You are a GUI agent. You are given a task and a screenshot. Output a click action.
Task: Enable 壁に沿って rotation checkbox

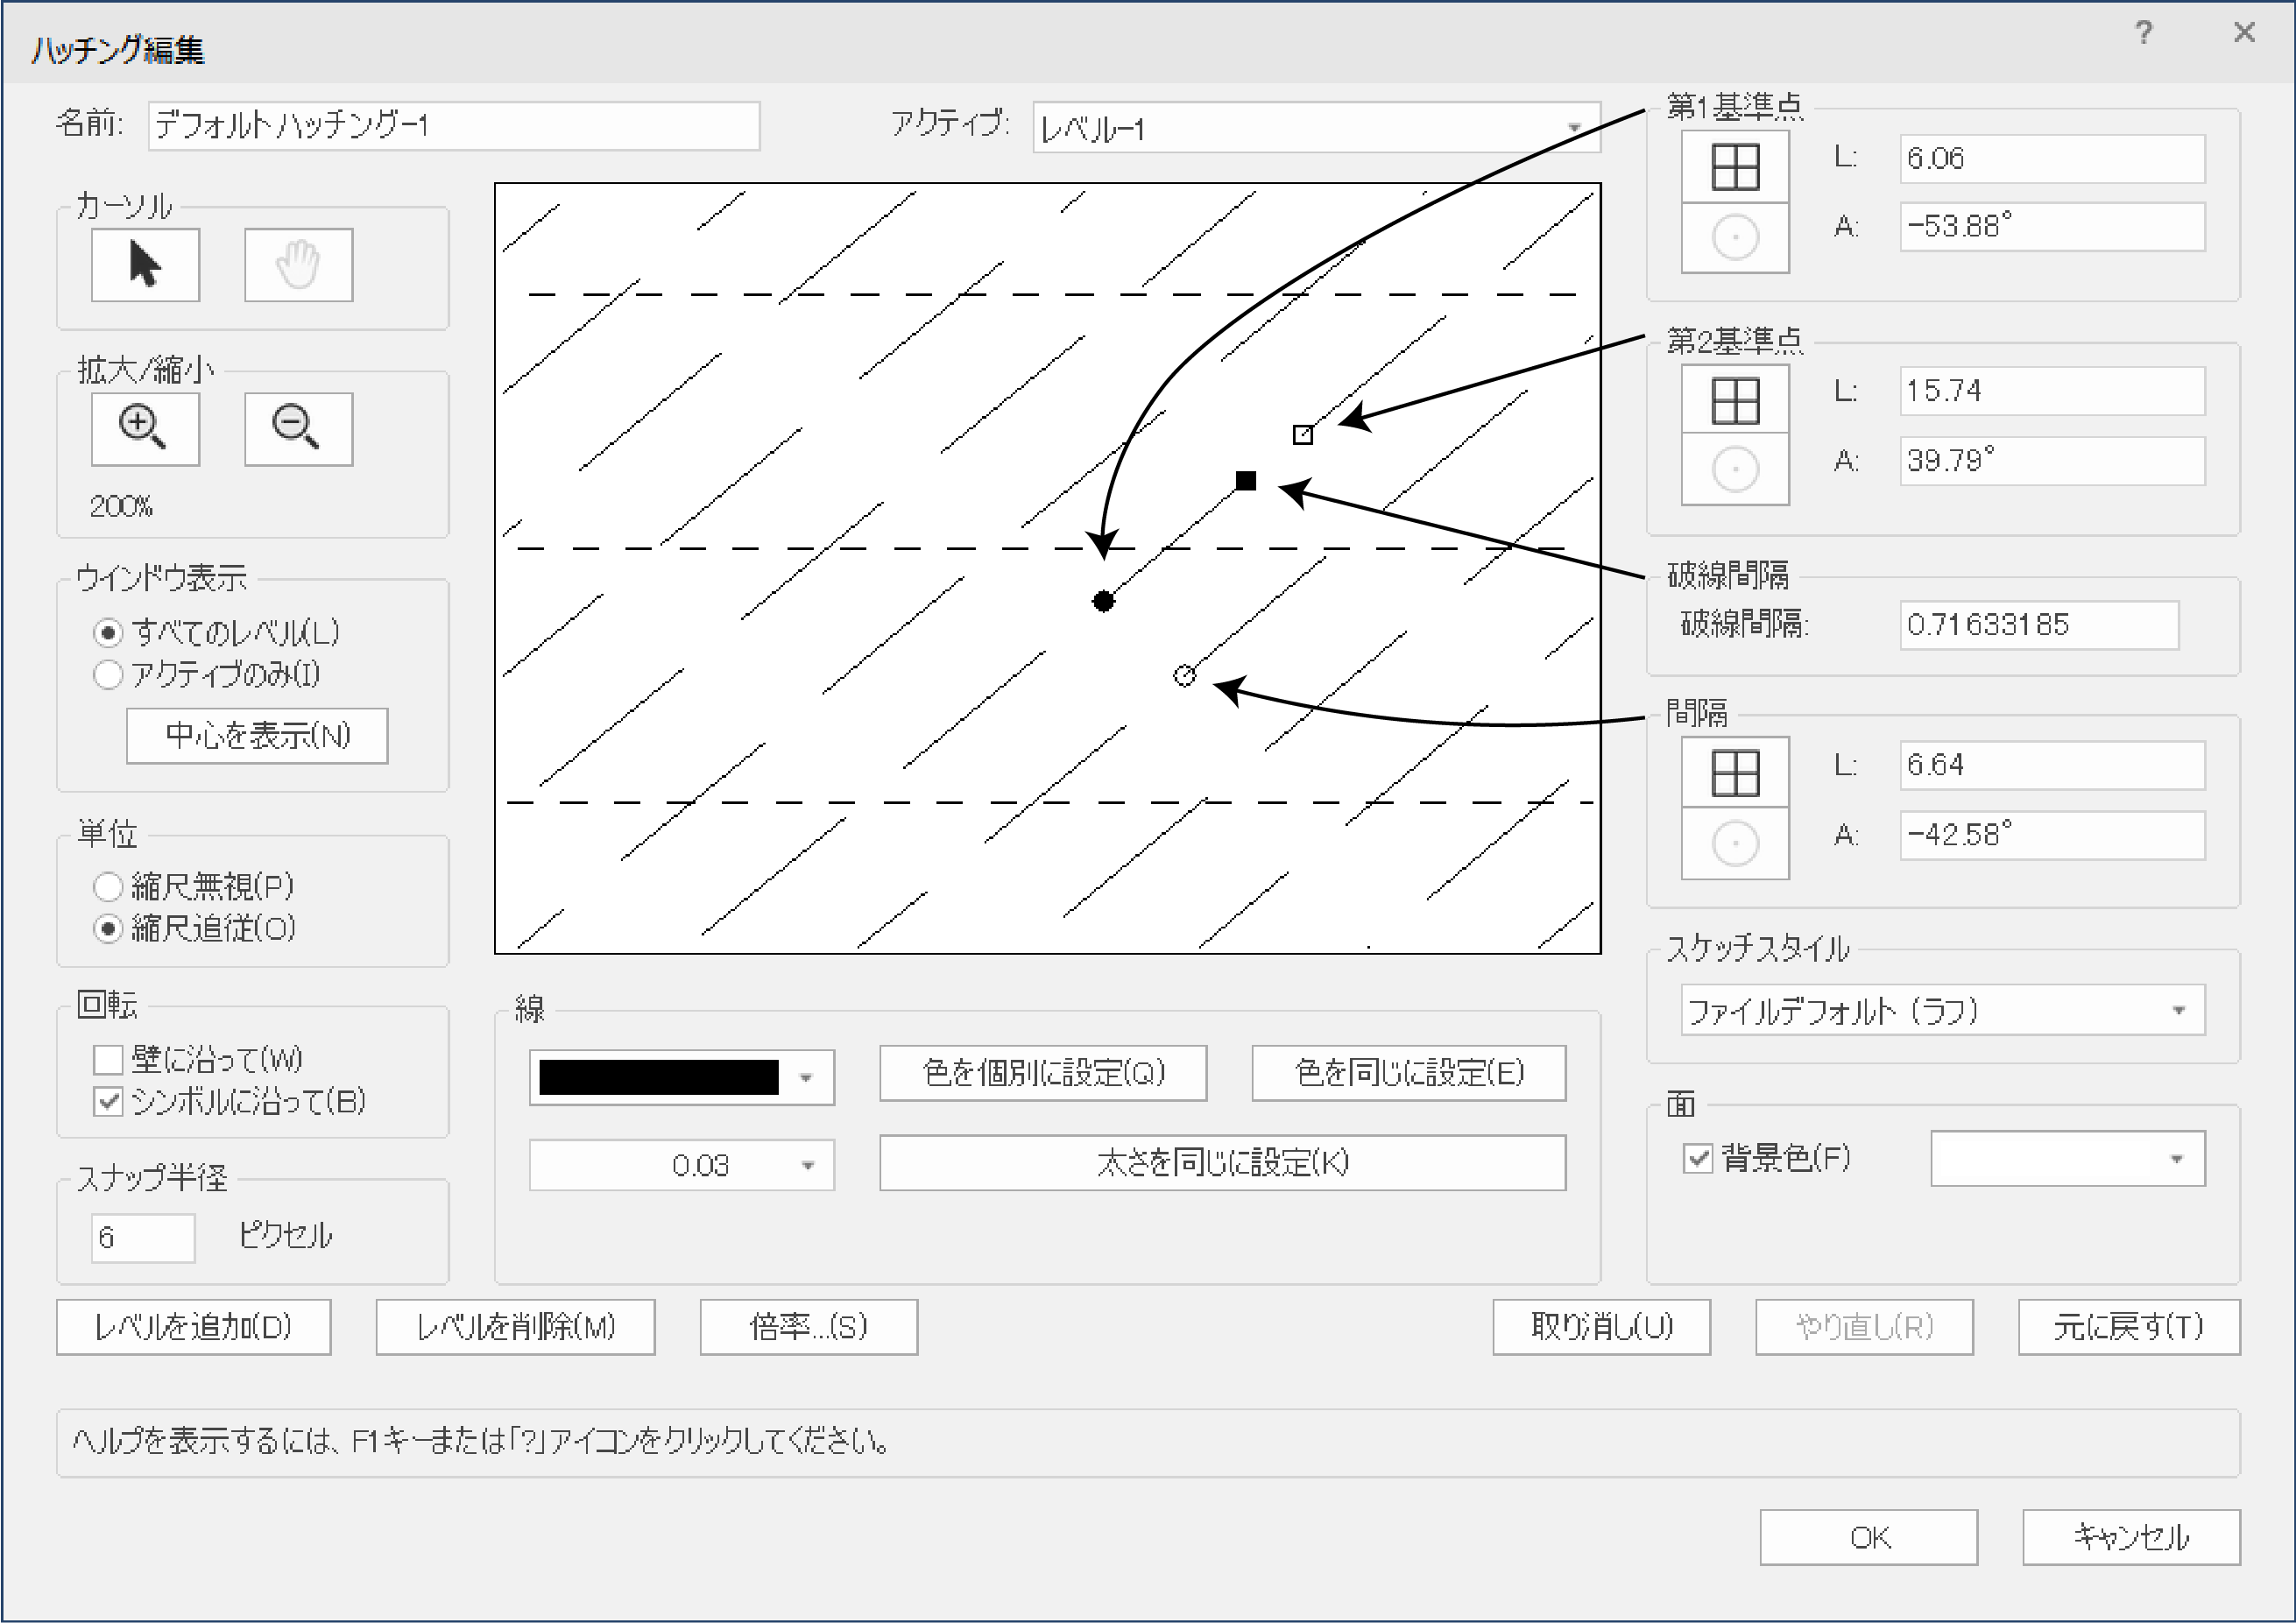(x=108, y=1059)
